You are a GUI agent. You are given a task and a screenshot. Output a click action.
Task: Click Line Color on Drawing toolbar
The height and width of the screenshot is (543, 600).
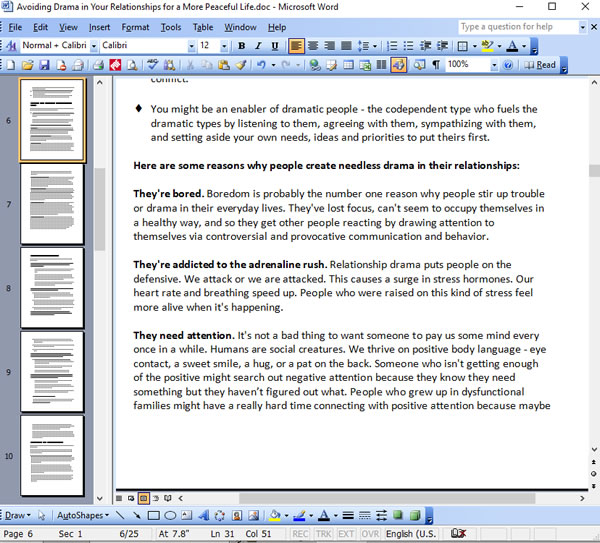pyautogui.click(x=299, y=515)
